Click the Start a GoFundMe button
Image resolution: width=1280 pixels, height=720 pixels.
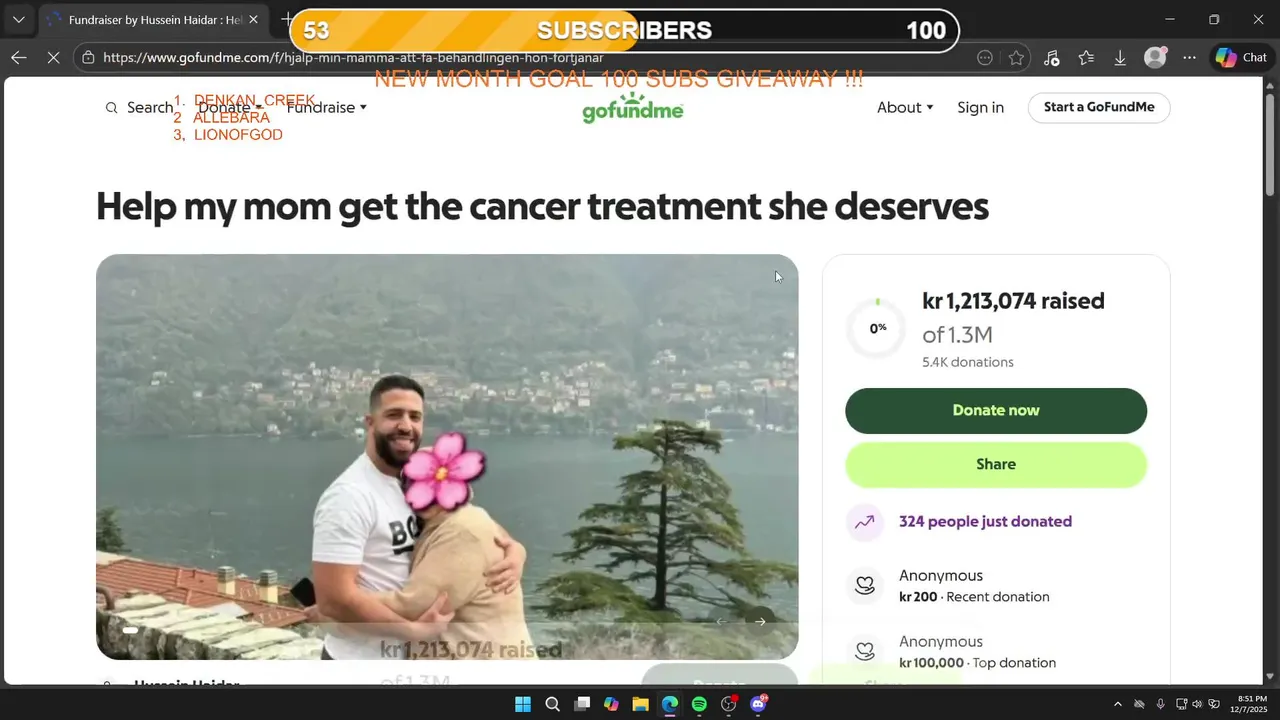[1099, 107]
